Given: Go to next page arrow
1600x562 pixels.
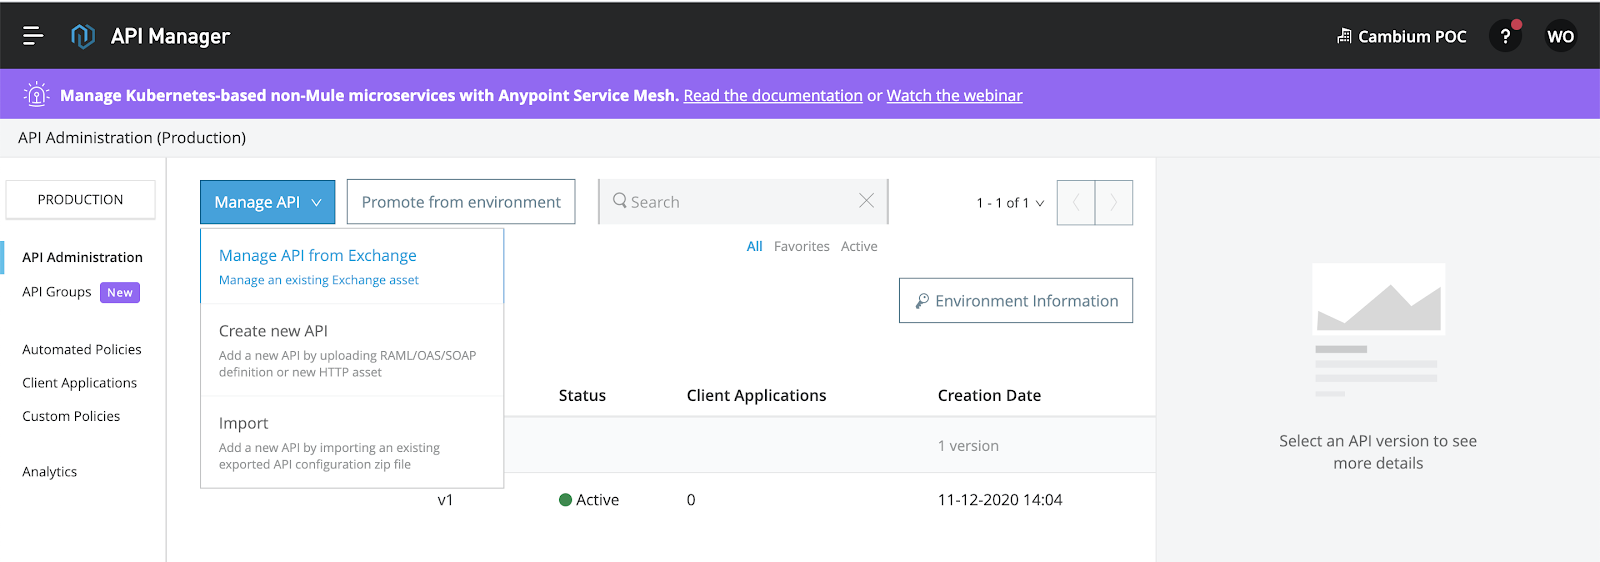Looking at the screenshot, I should click(x=1113, y=202).
